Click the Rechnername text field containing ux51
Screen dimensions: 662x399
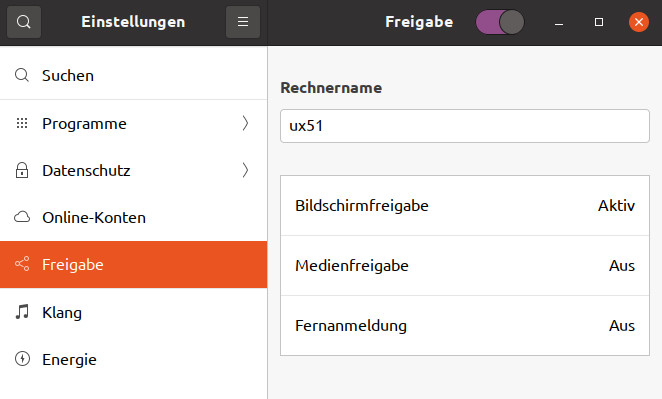coord(465,126)
